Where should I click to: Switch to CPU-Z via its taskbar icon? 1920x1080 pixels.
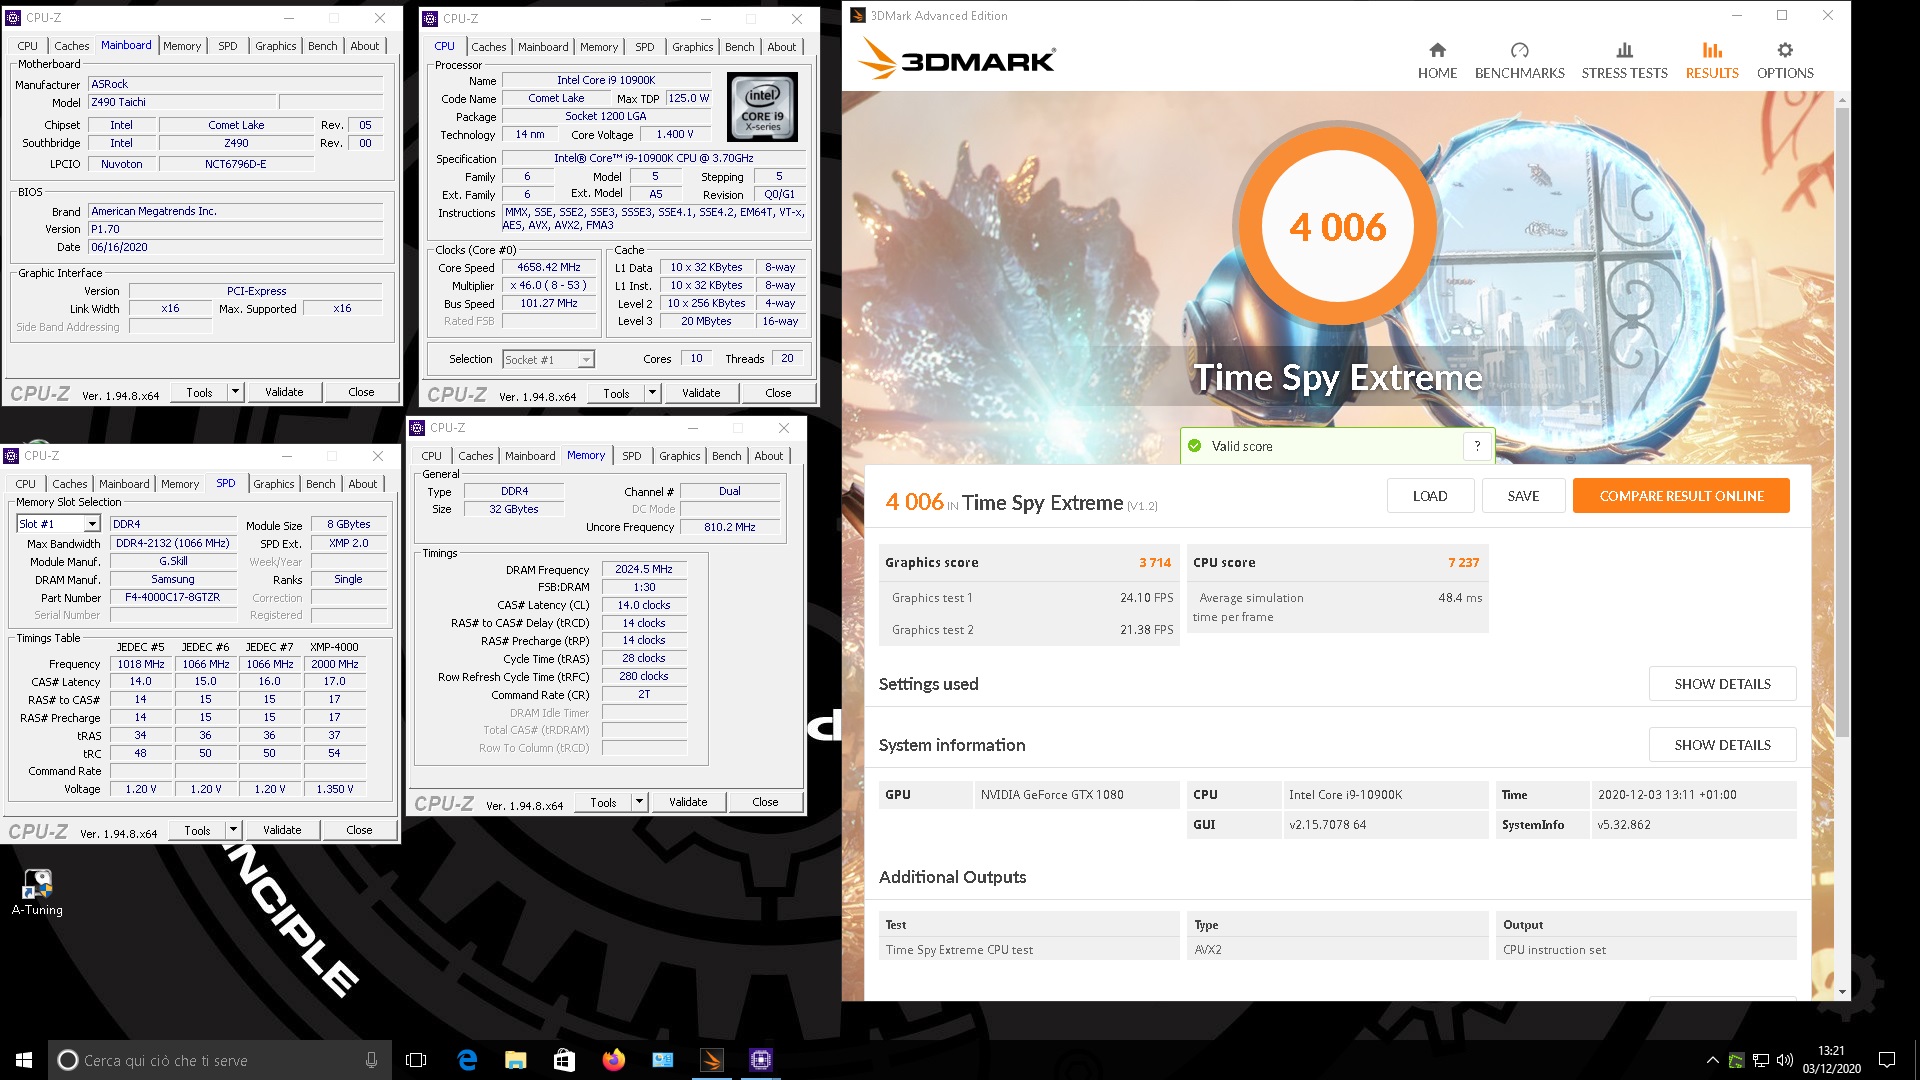click(761, 1060)
